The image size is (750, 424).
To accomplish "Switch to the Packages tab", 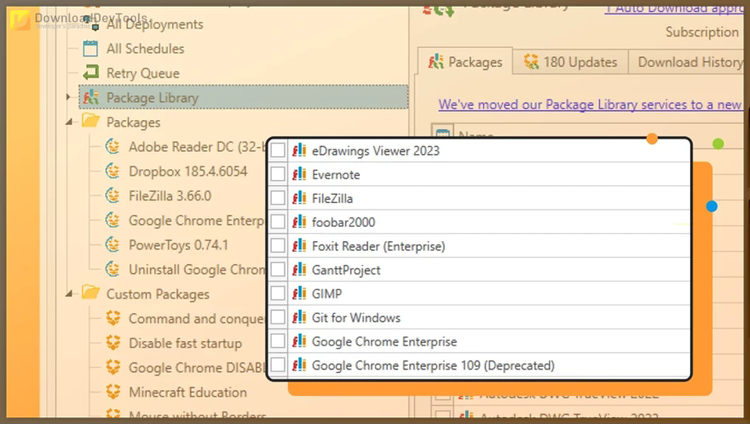I will click(x=465, y=62).
